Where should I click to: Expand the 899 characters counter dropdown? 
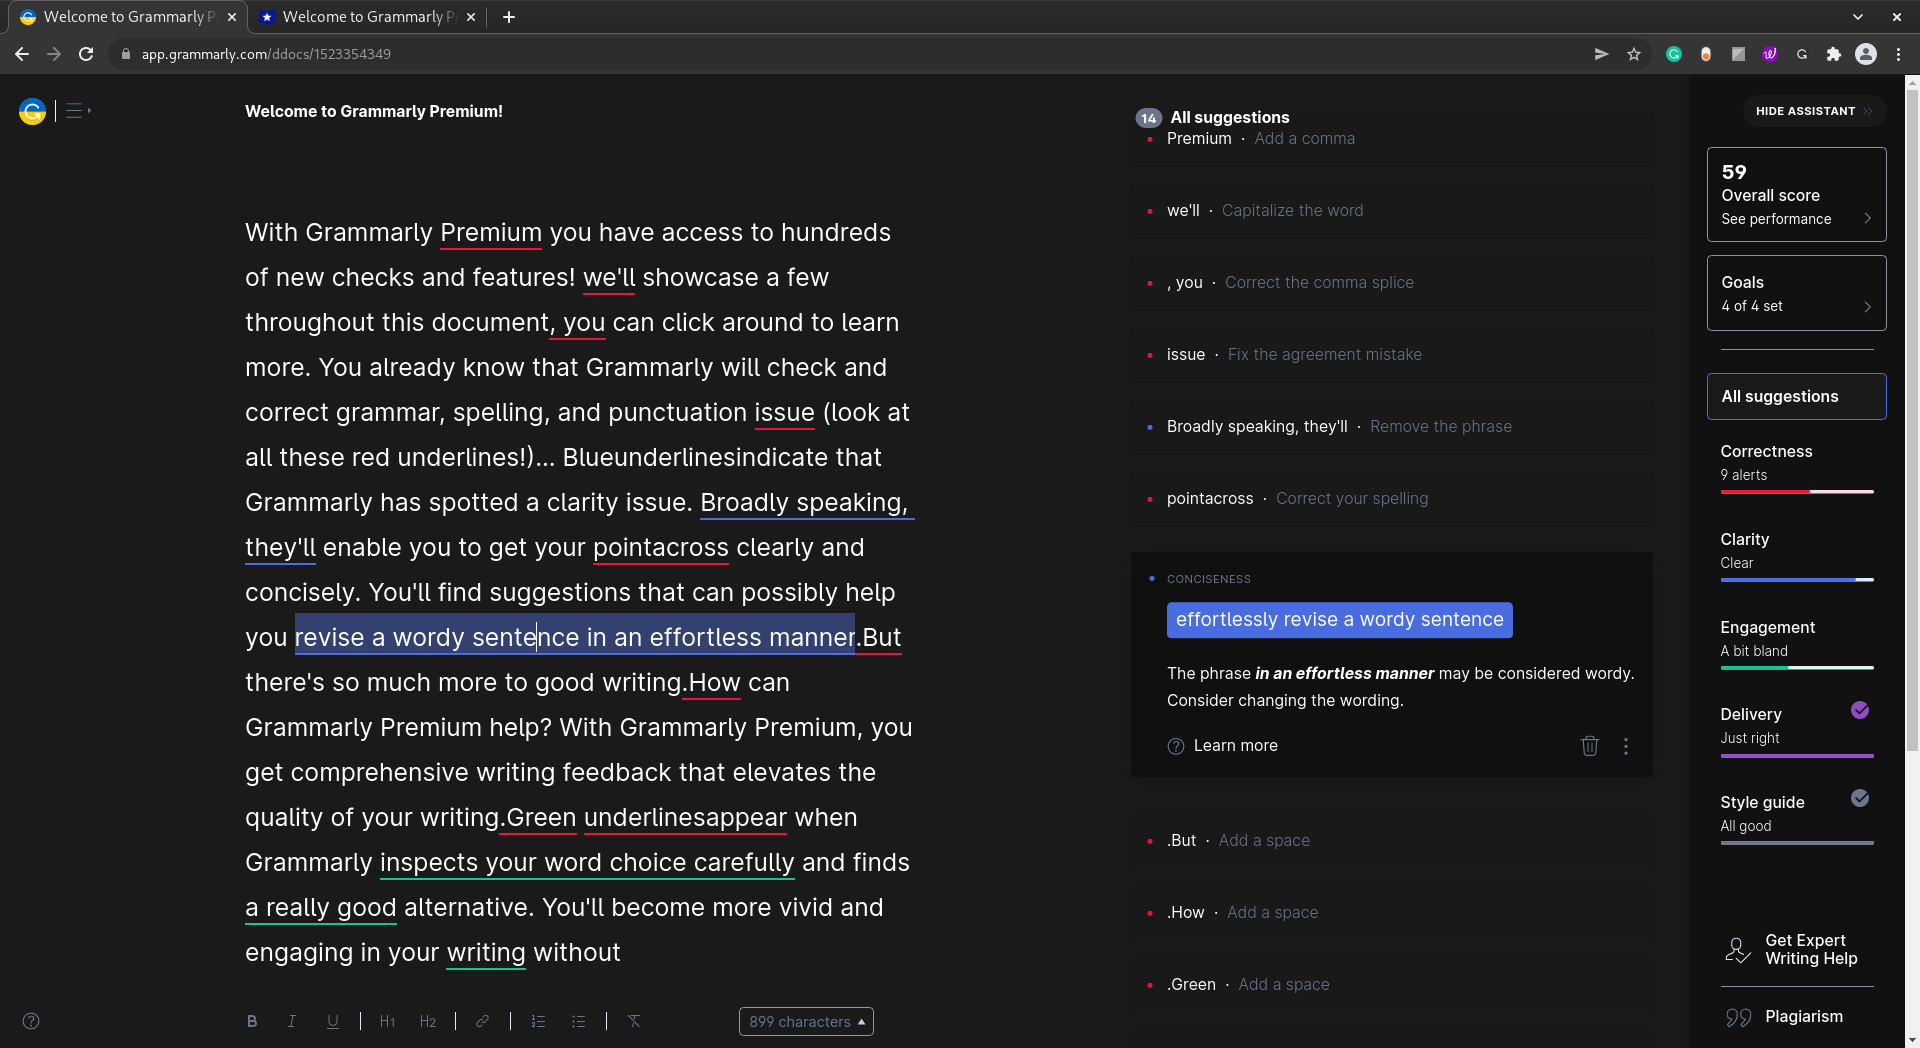806,1021
